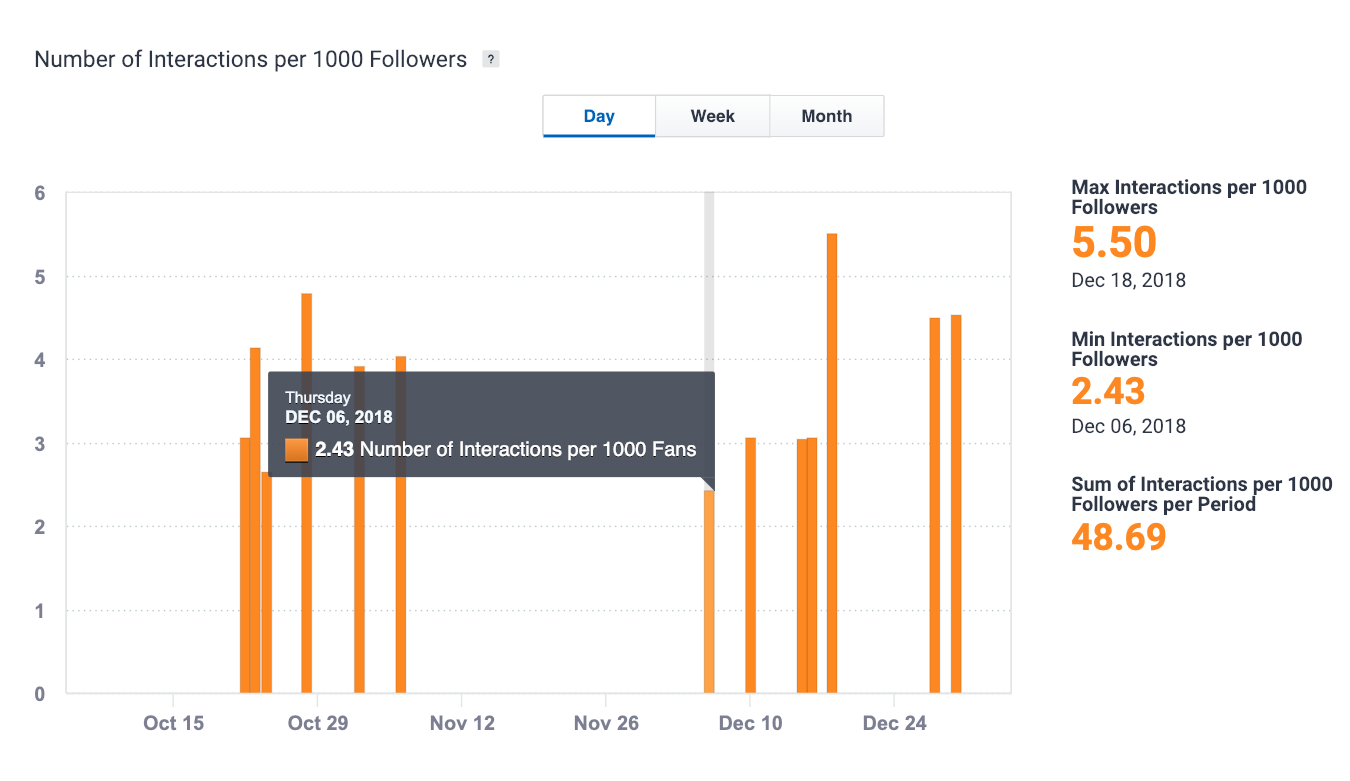This screenshot has width=1350, height=781.
Task: Click the Dec 18, 2018 date text
Action: coord(1128,280)
